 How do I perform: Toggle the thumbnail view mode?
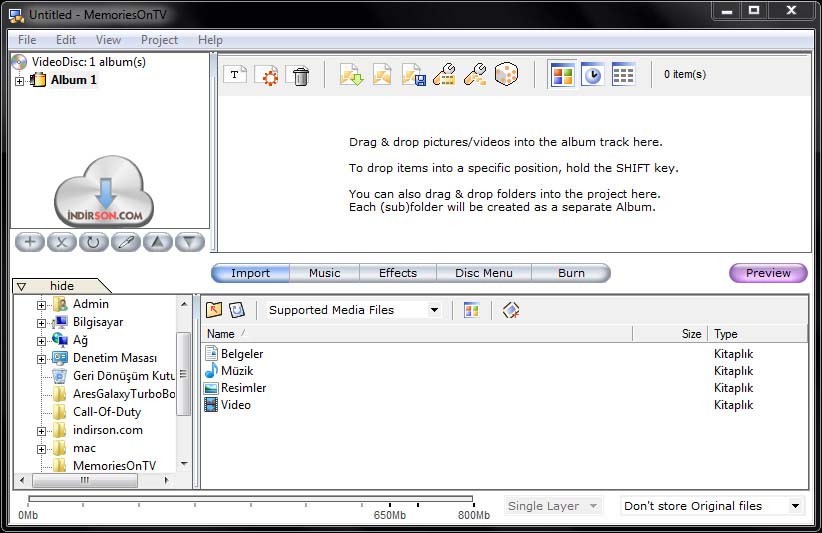(562, 75)
